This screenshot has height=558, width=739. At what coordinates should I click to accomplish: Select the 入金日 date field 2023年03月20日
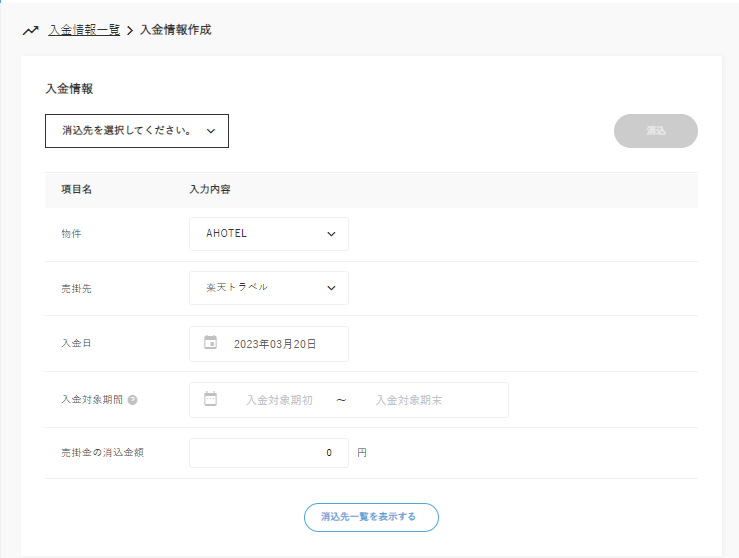(275, 343)
